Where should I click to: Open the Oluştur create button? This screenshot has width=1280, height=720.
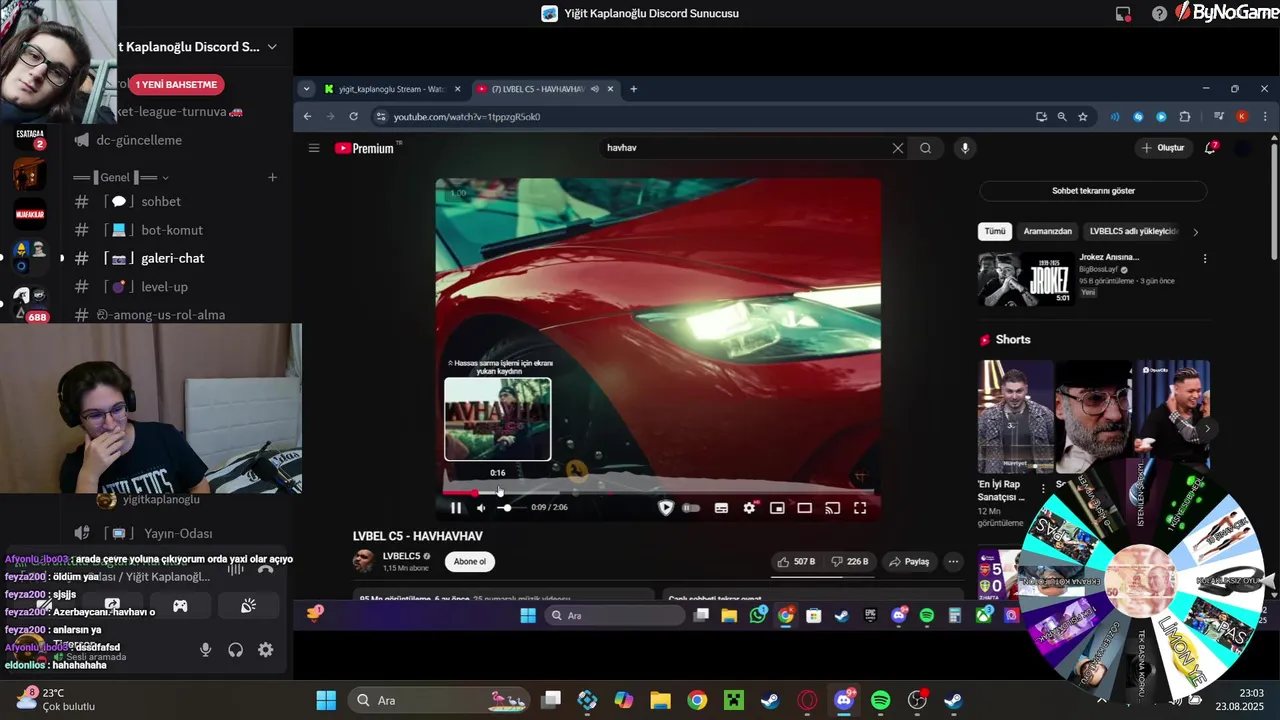(1163, 148)
